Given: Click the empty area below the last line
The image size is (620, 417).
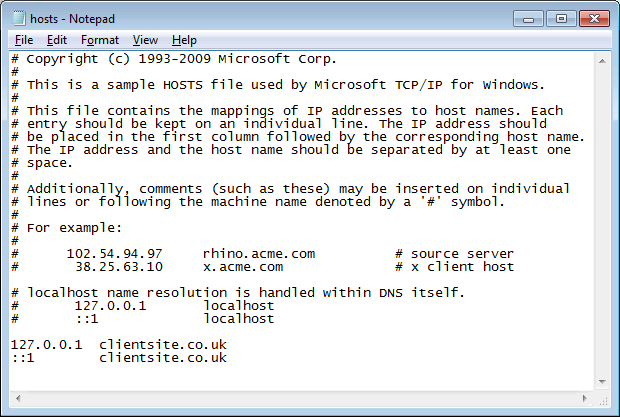Looking at the screenshot, I should (301, 377).
